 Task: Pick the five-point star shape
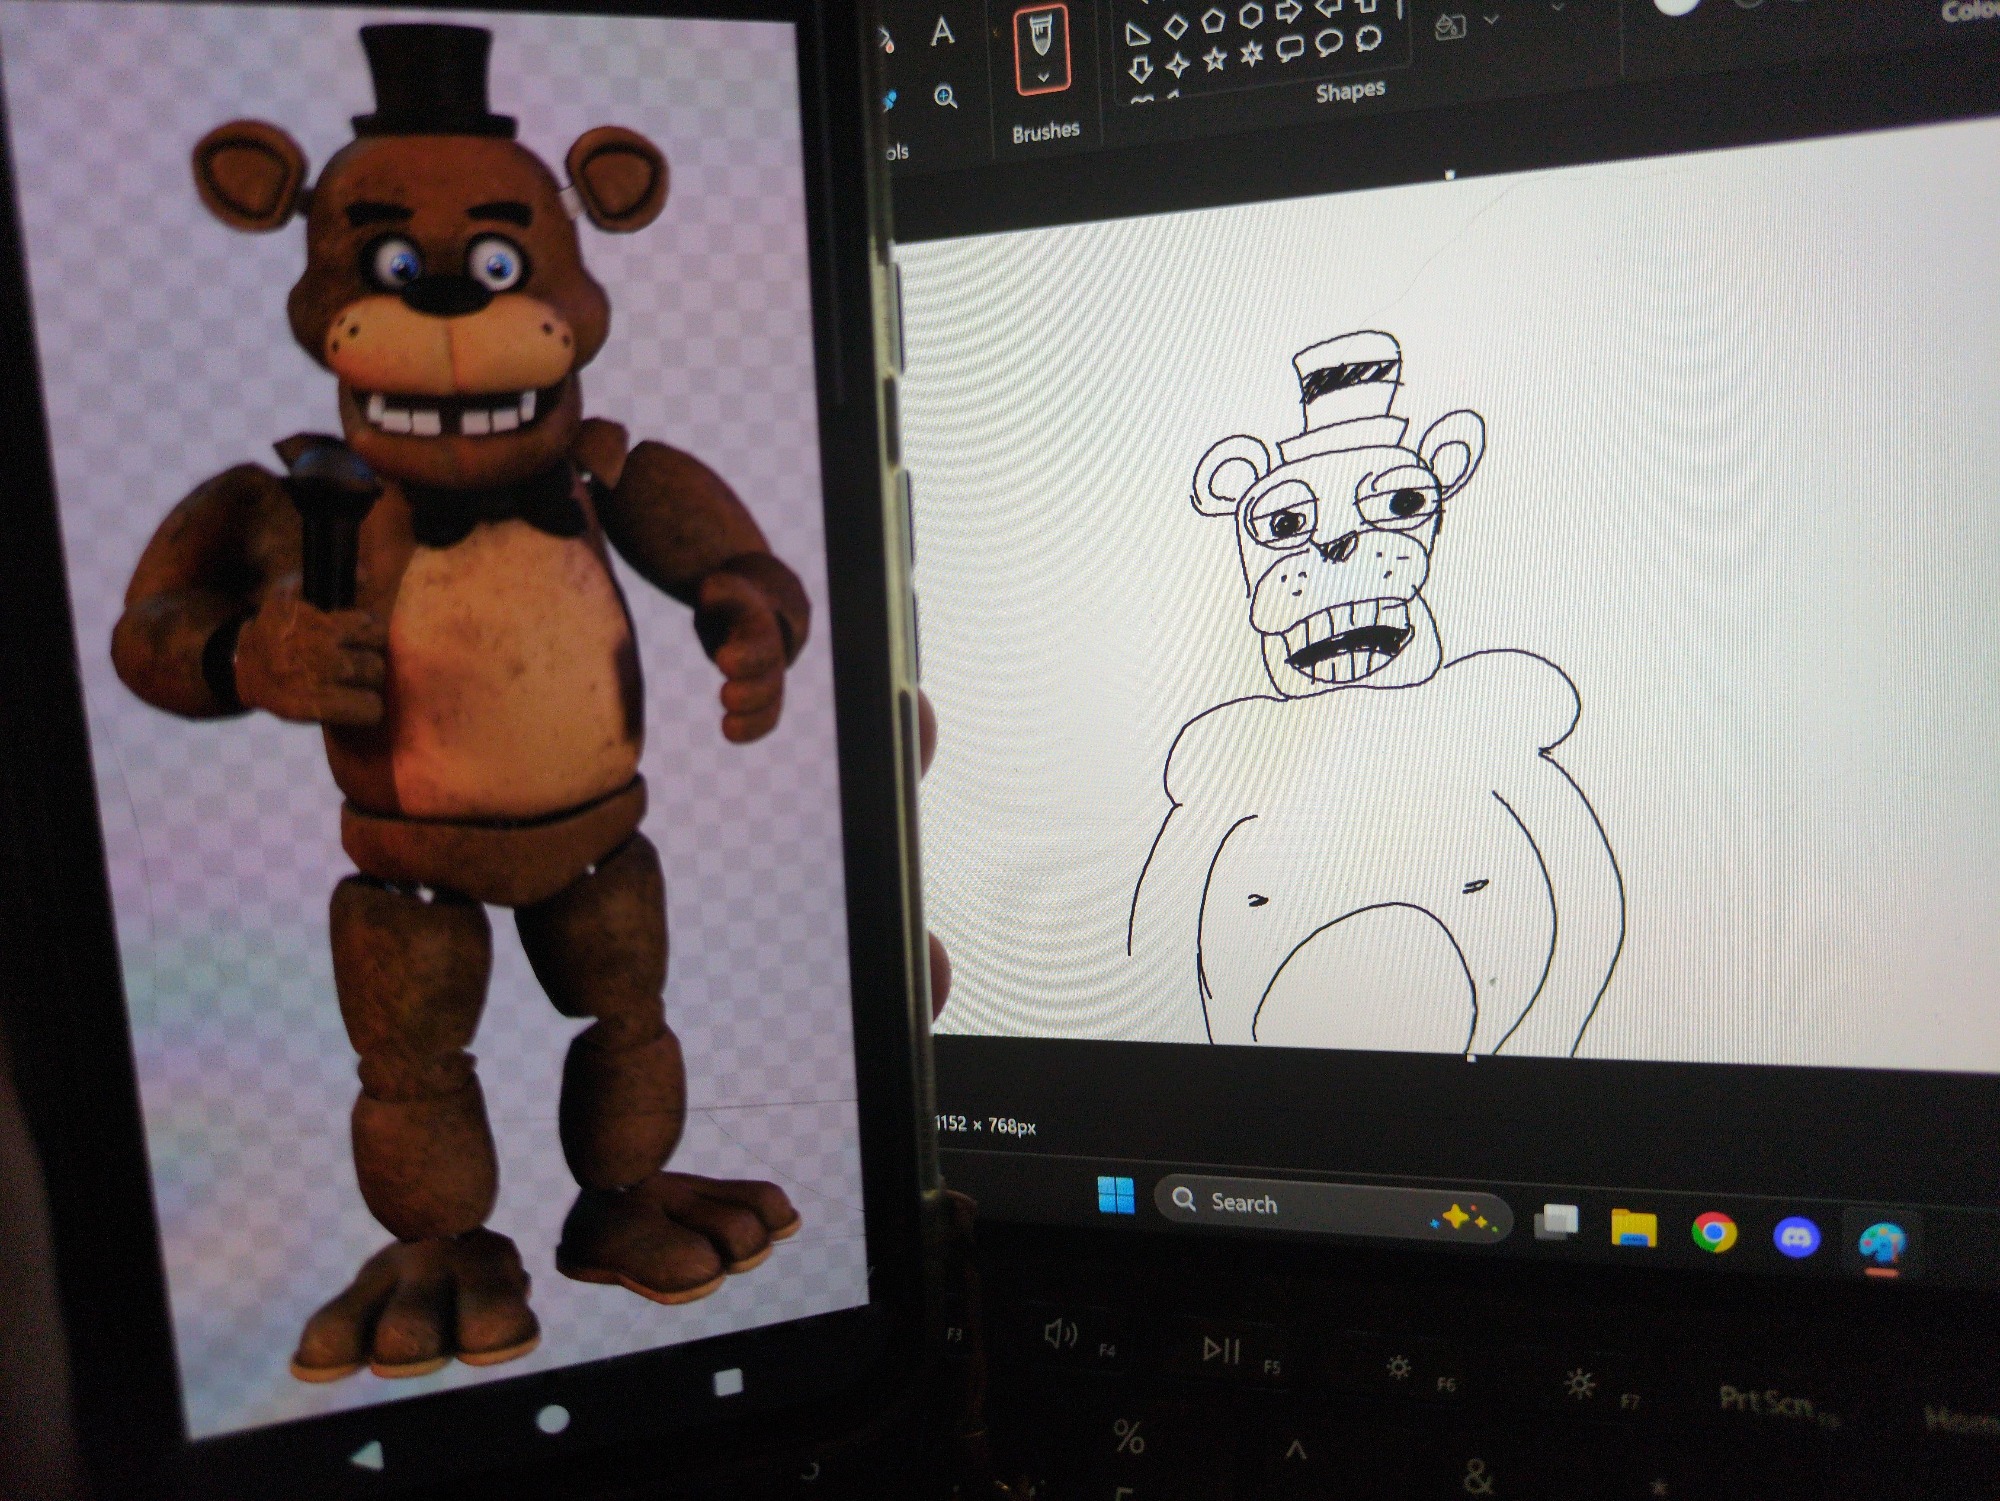tap(1214, 60)
